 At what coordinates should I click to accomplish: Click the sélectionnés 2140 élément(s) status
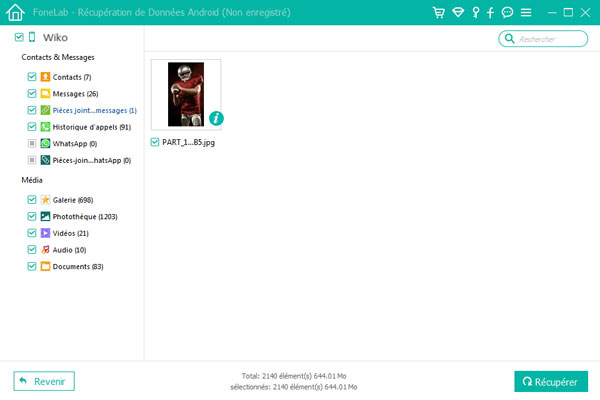pos(294,387)
